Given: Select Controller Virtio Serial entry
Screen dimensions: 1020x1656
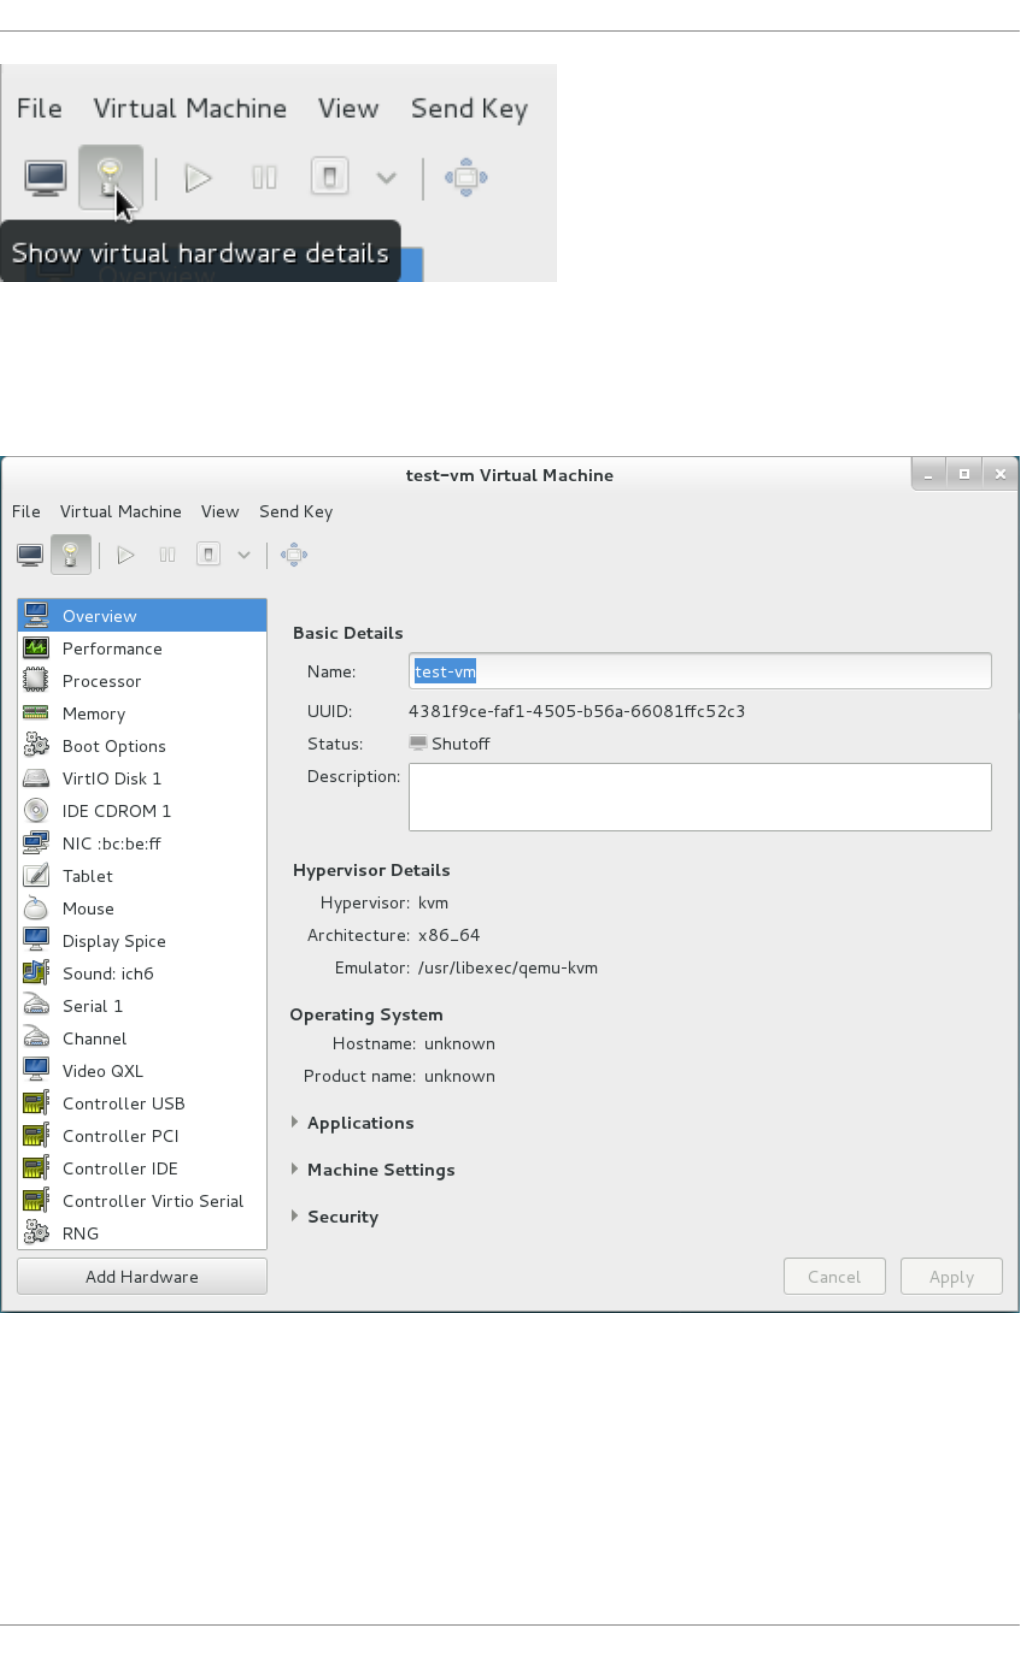Looking at the screenshot, I should (142, 1201).
